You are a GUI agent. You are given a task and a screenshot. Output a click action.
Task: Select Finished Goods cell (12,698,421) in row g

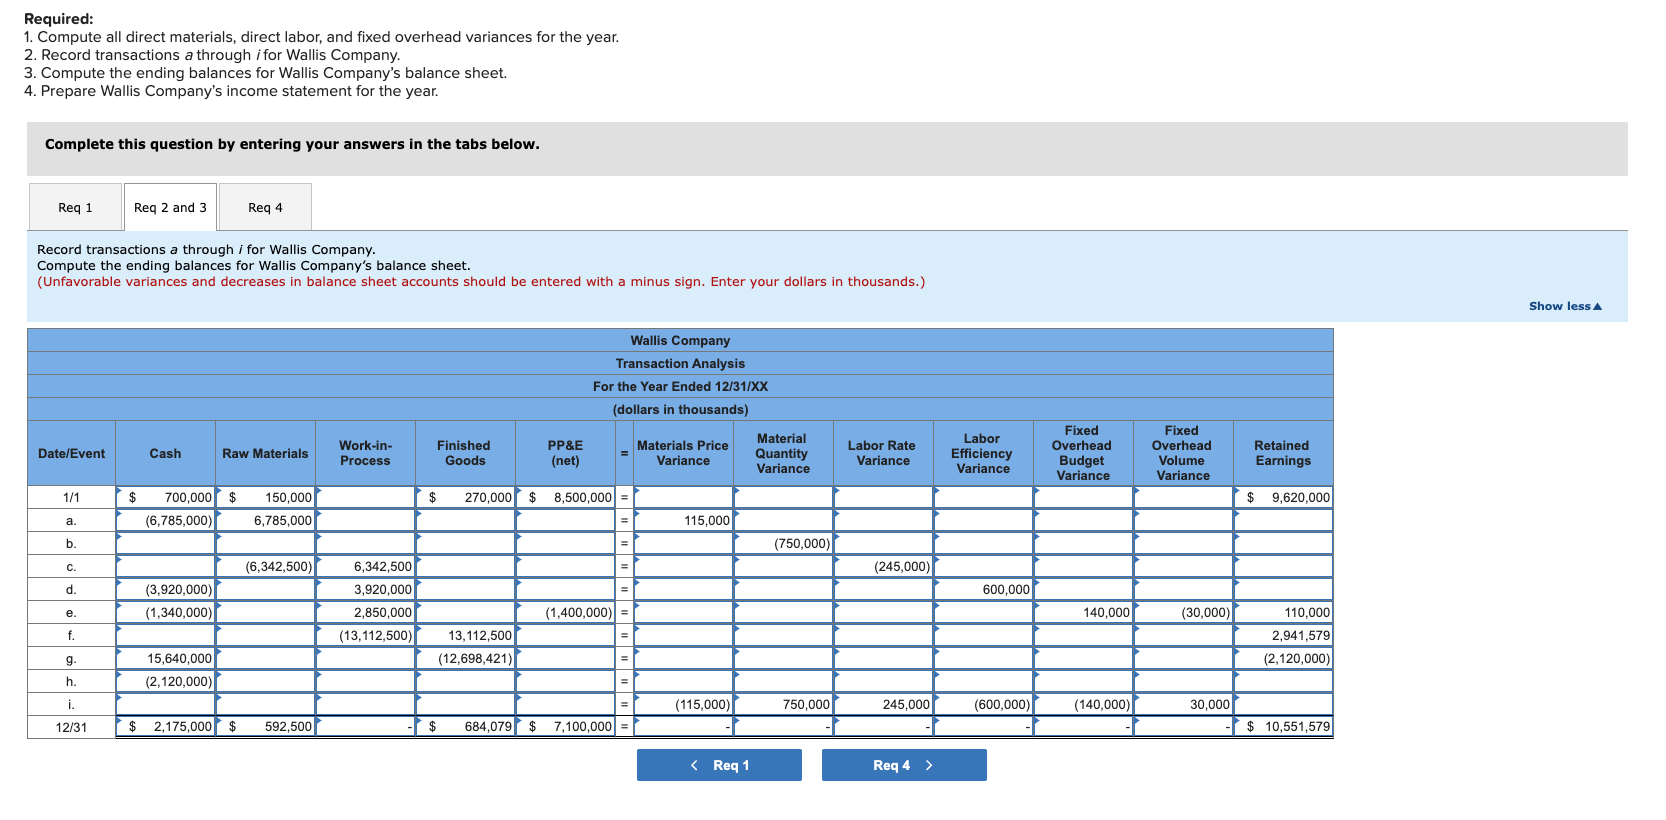pyautogui.click(x=466, y=658)
